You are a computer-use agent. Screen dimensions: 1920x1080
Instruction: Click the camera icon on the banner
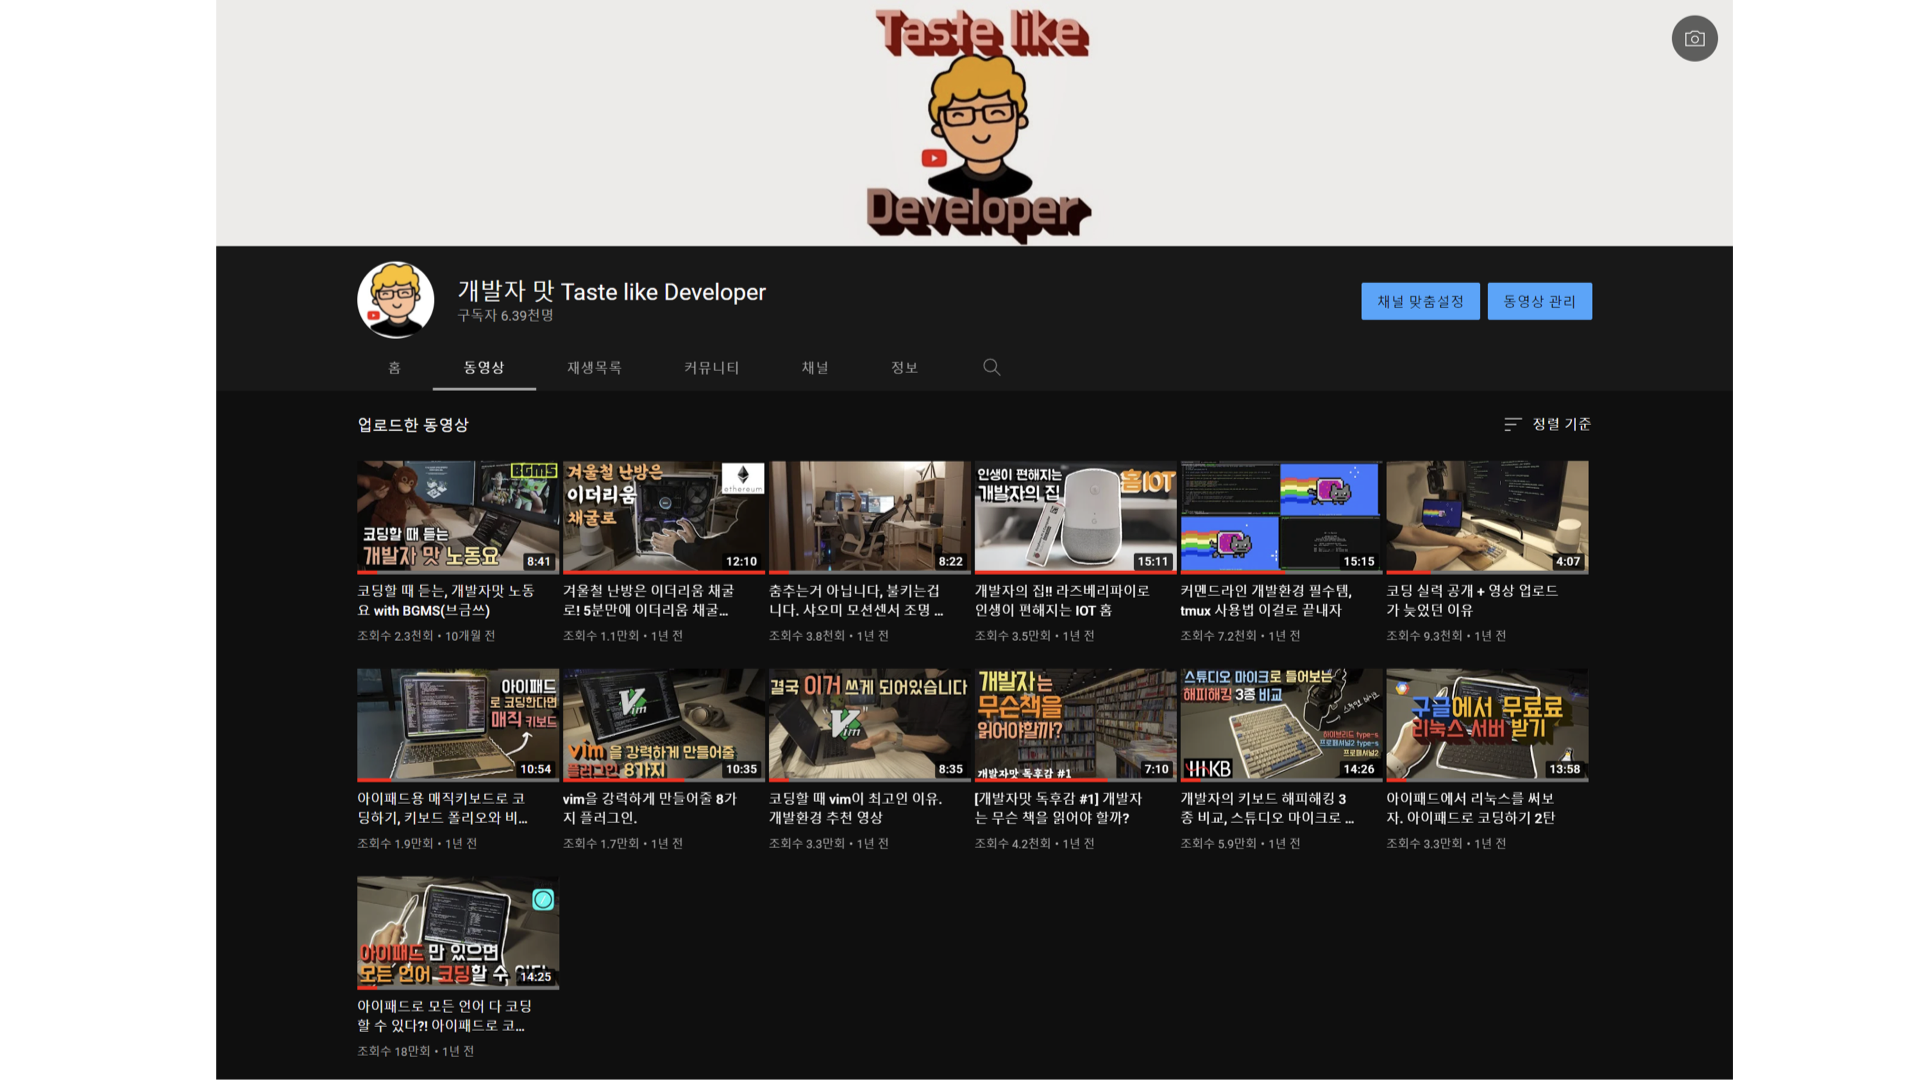1694,39
